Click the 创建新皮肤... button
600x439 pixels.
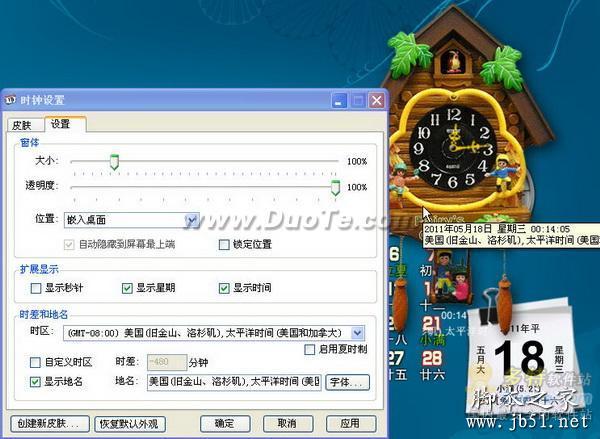49,424
